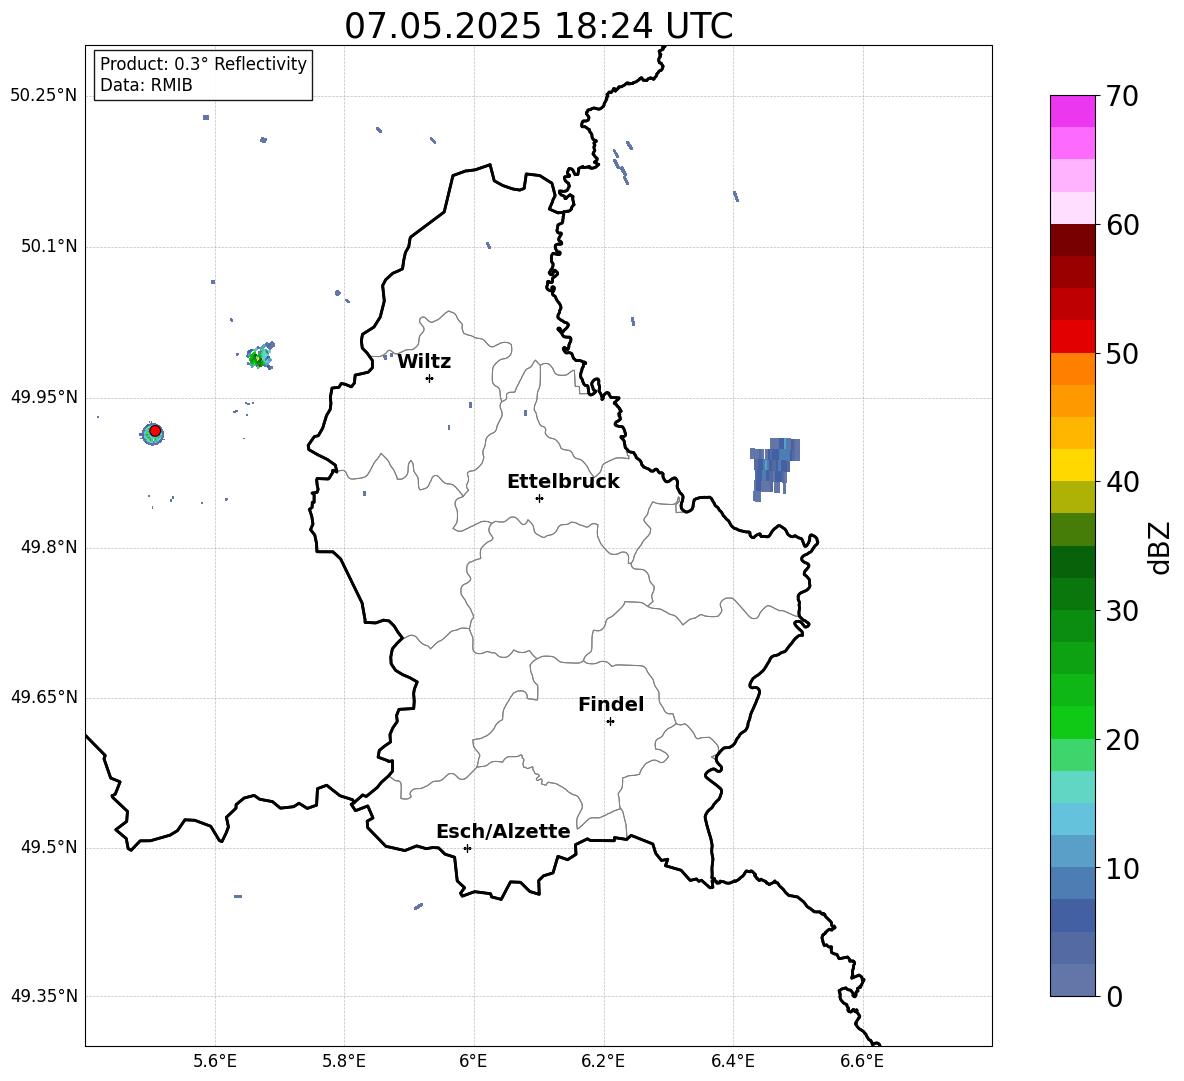Click the 50.1°N latitude label
The width and height of the screenshot is (1184, 1081).
(x=48, y=247)
